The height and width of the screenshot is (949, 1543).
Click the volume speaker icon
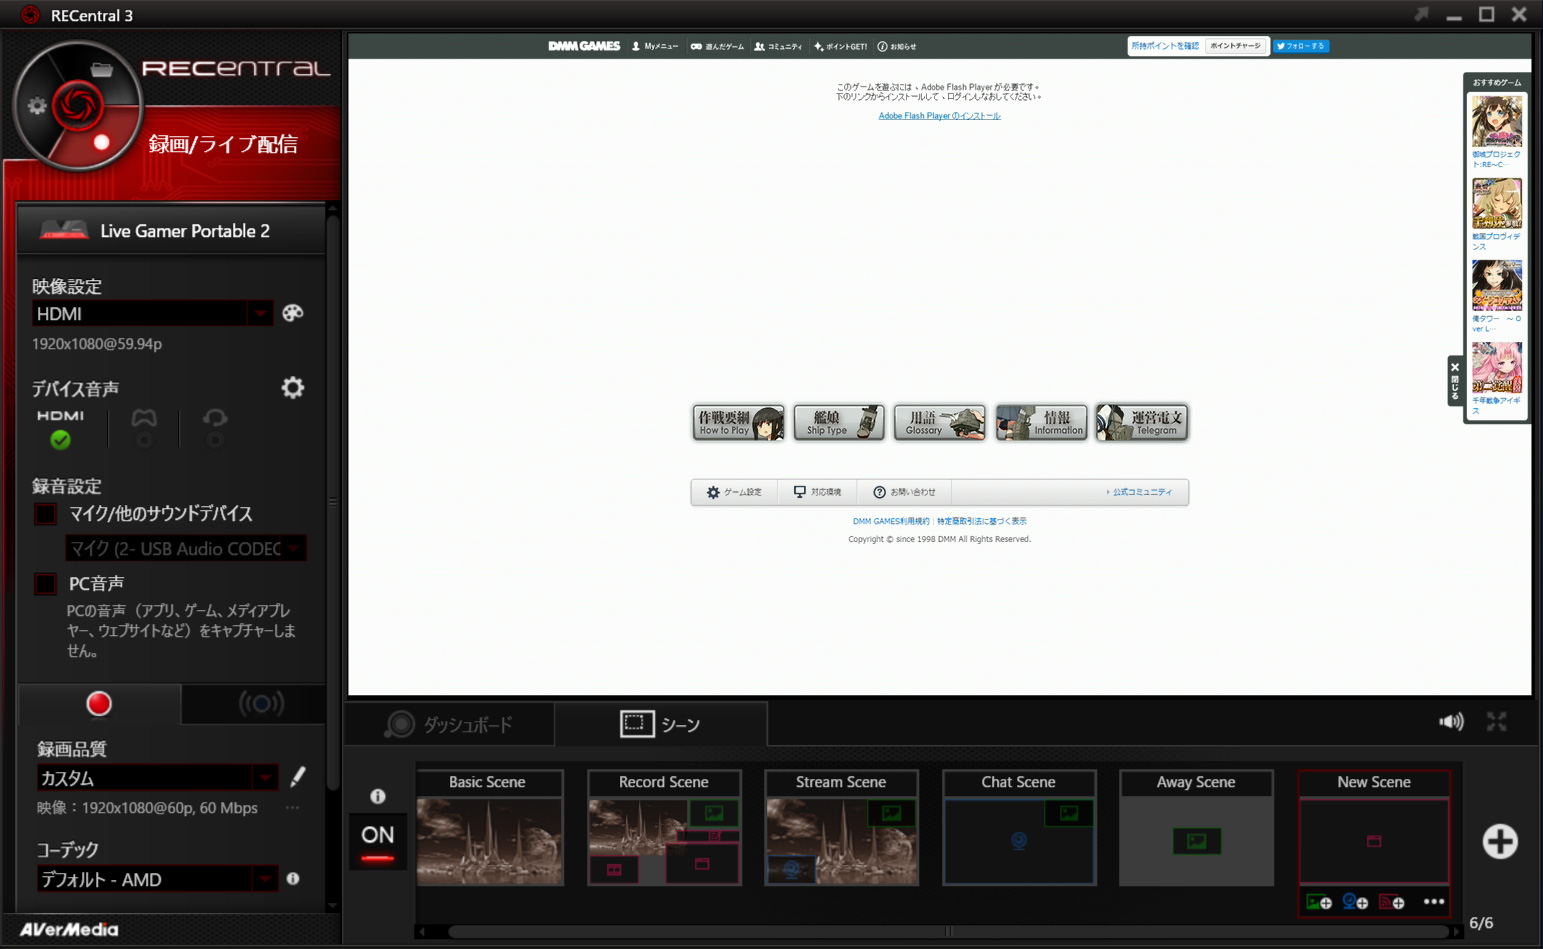coord(1450,722)
